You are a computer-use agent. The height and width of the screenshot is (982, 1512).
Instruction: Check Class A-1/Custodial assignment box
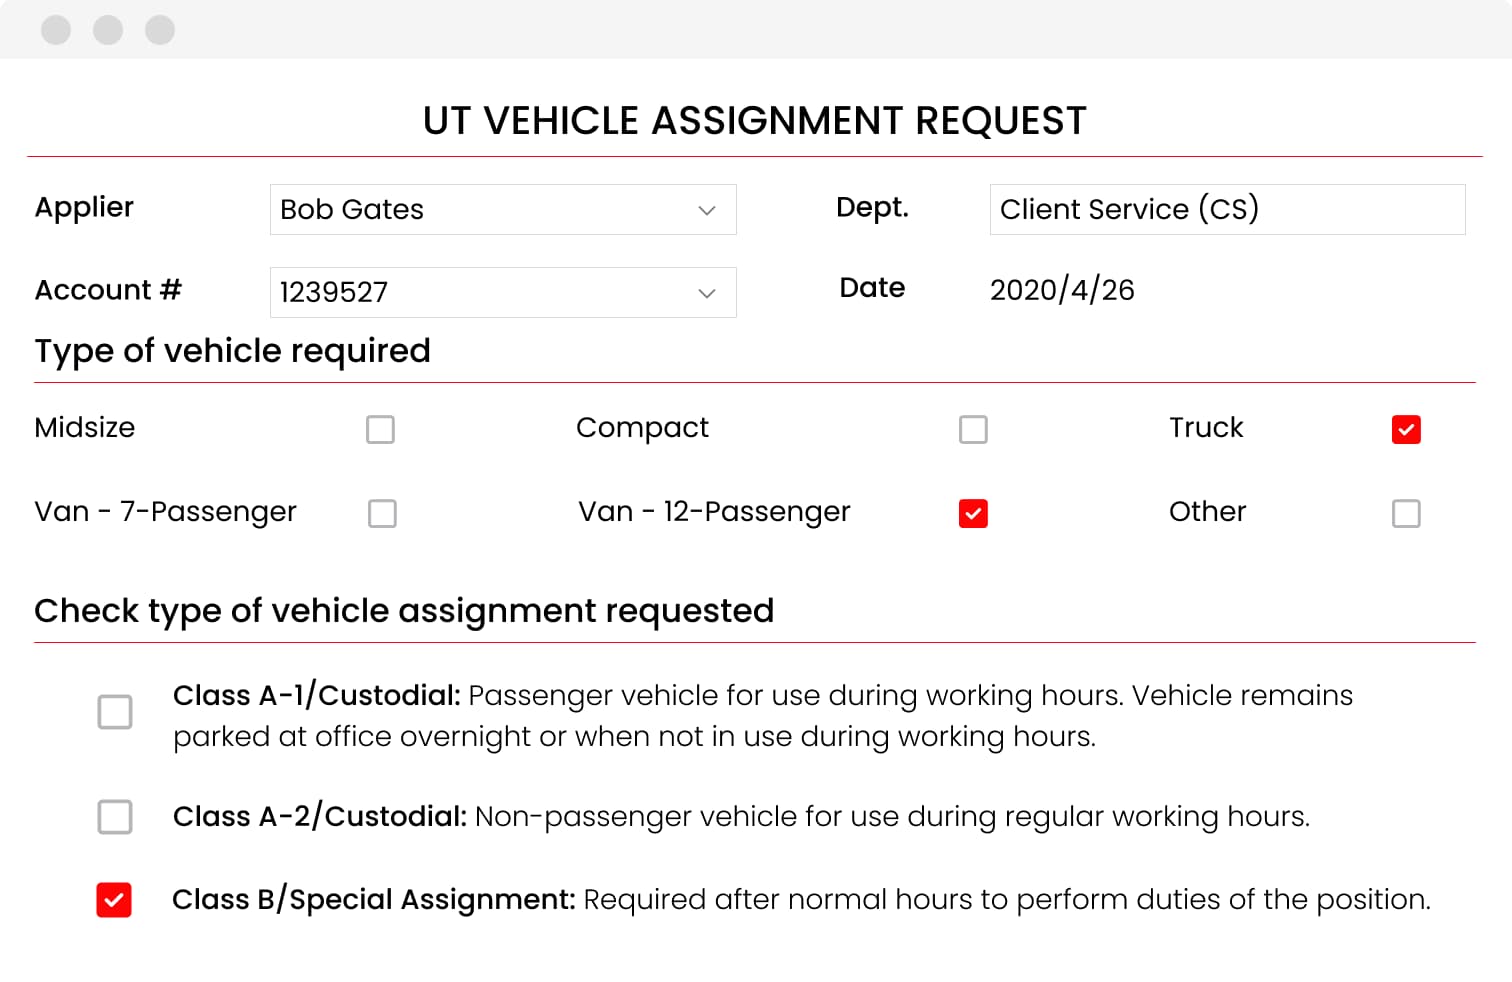click(115, 712)
